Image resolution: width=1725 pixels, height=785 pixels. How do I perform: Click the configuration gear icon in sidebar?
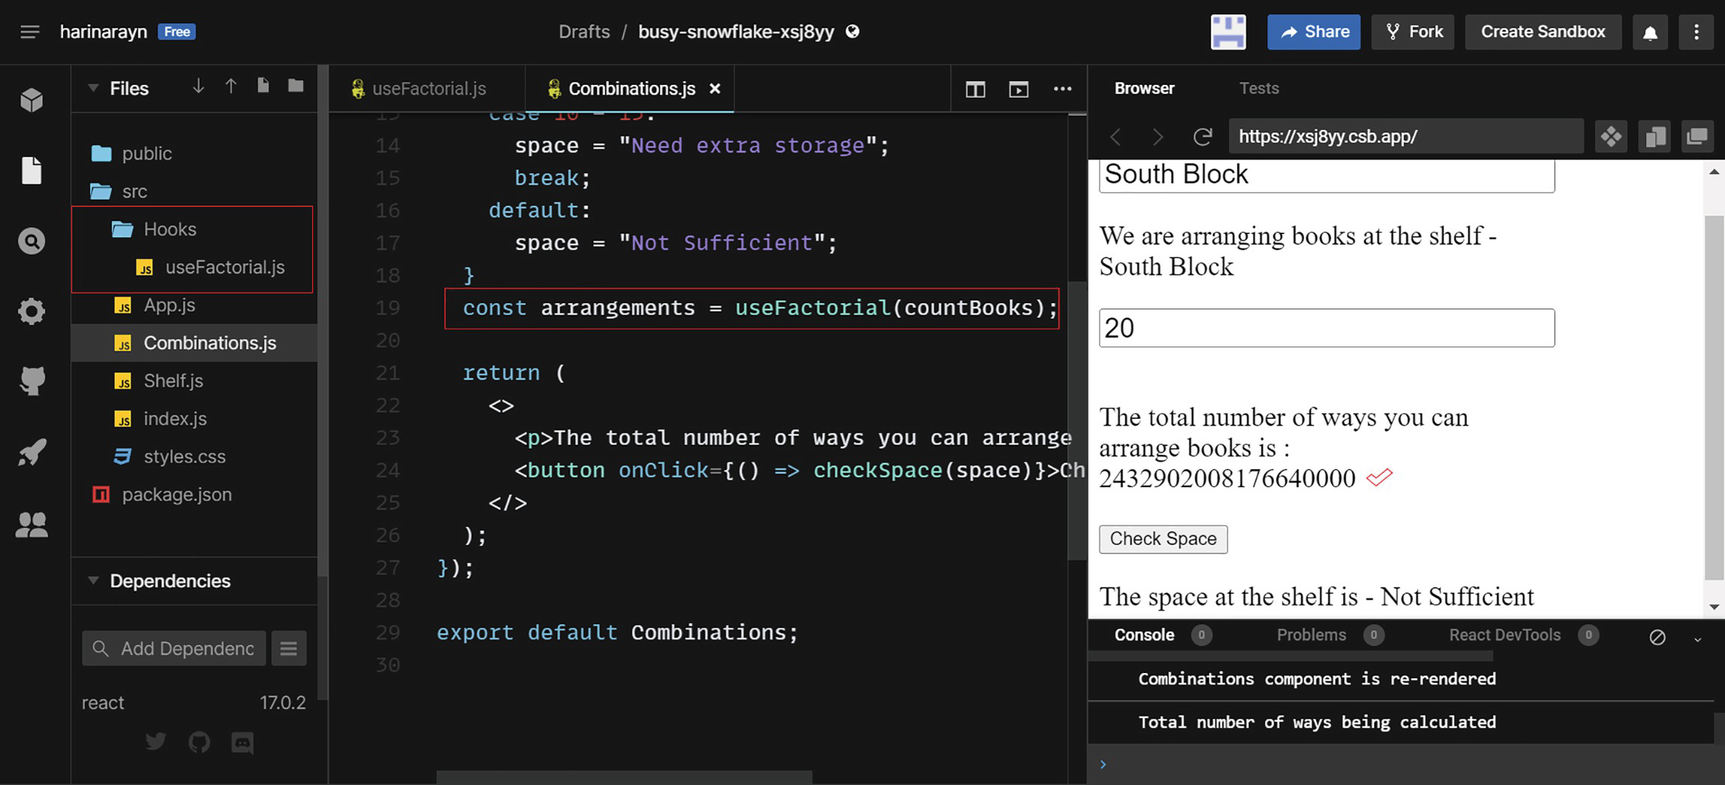click(32, 311)
